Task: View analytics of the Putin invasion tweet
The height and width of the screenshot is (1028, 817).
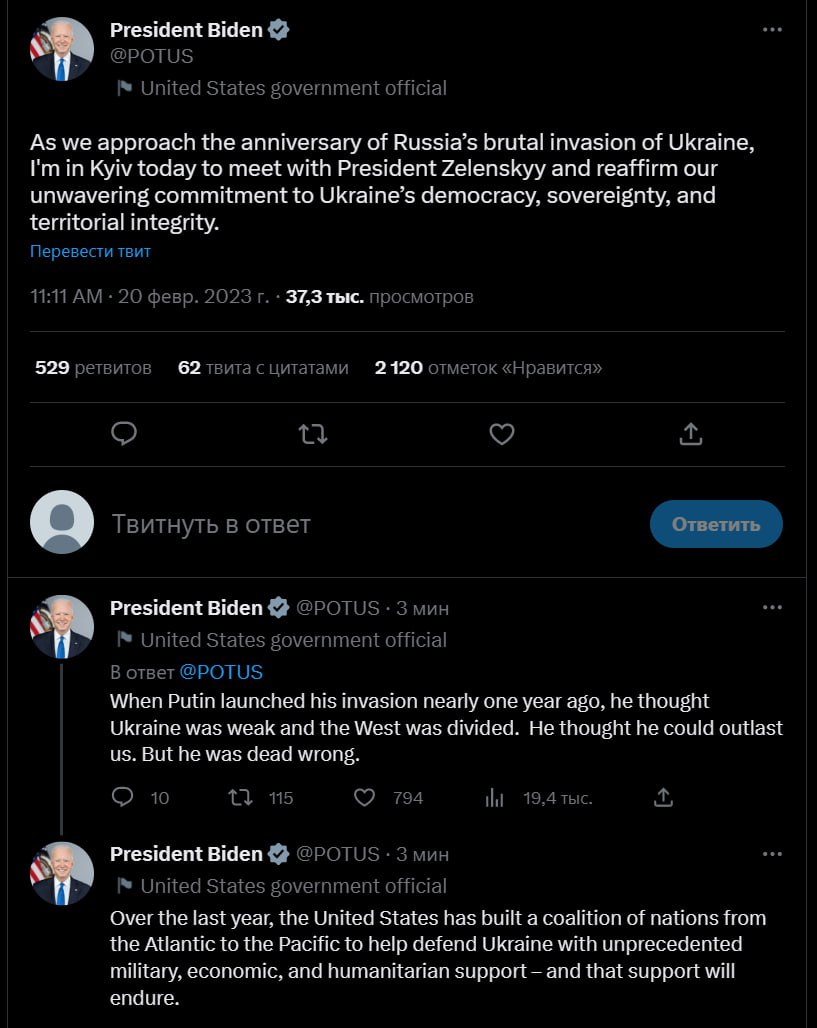Action: [x=494, y=797]
